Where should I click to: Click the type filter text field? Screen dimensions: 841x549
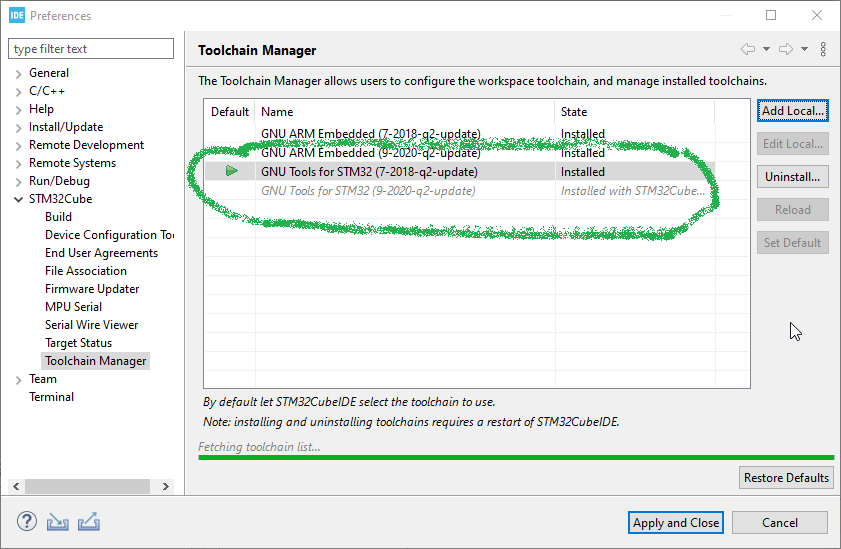pos(91,48)
